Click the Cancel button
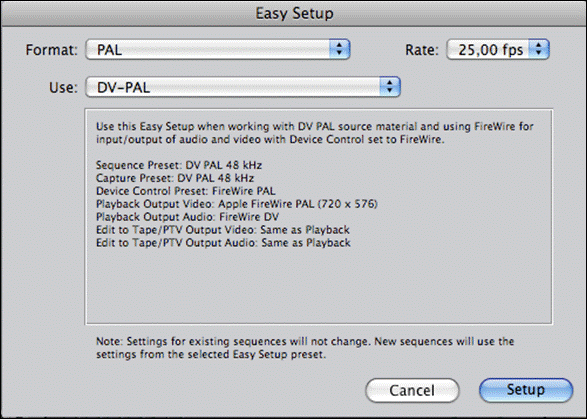587x419 pixels. (x=412, y=391)
